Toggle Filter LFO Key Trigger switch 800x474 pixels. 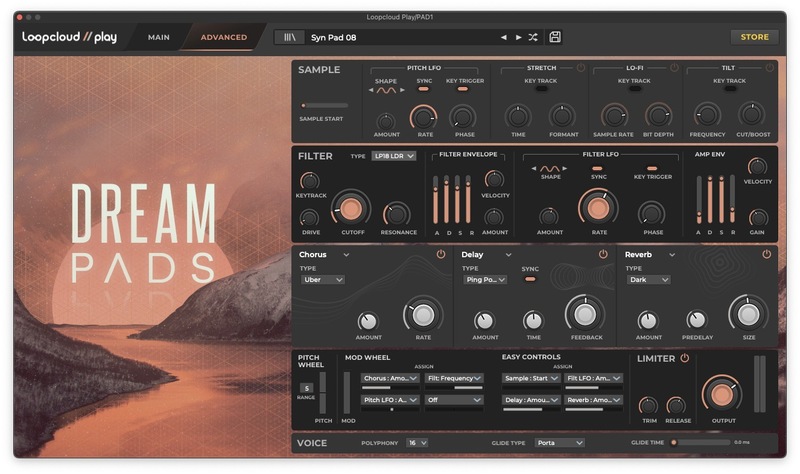pos(652,169)
